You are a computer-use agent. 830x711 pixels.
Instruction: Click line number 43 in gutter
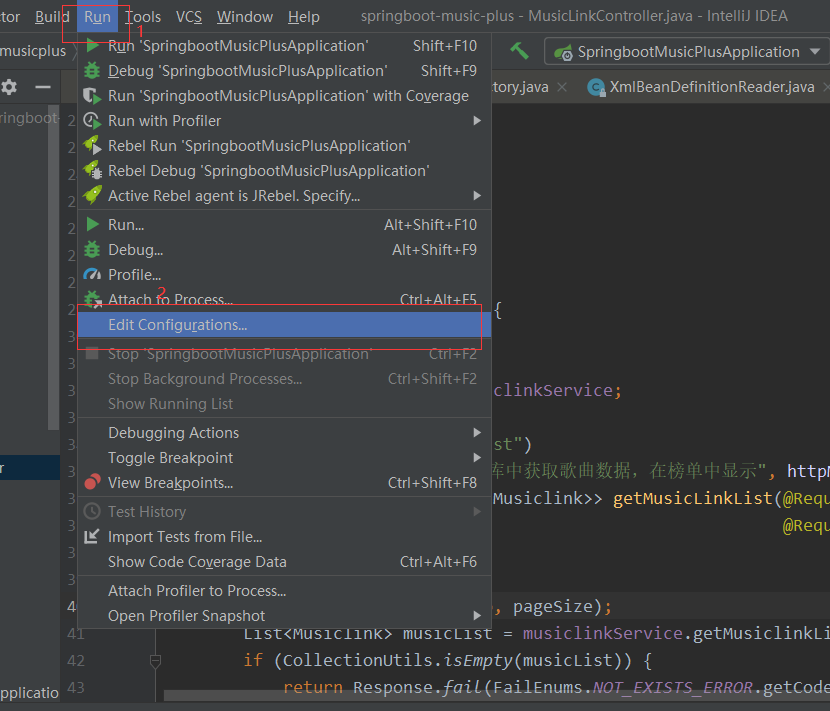tap(76, 688)
